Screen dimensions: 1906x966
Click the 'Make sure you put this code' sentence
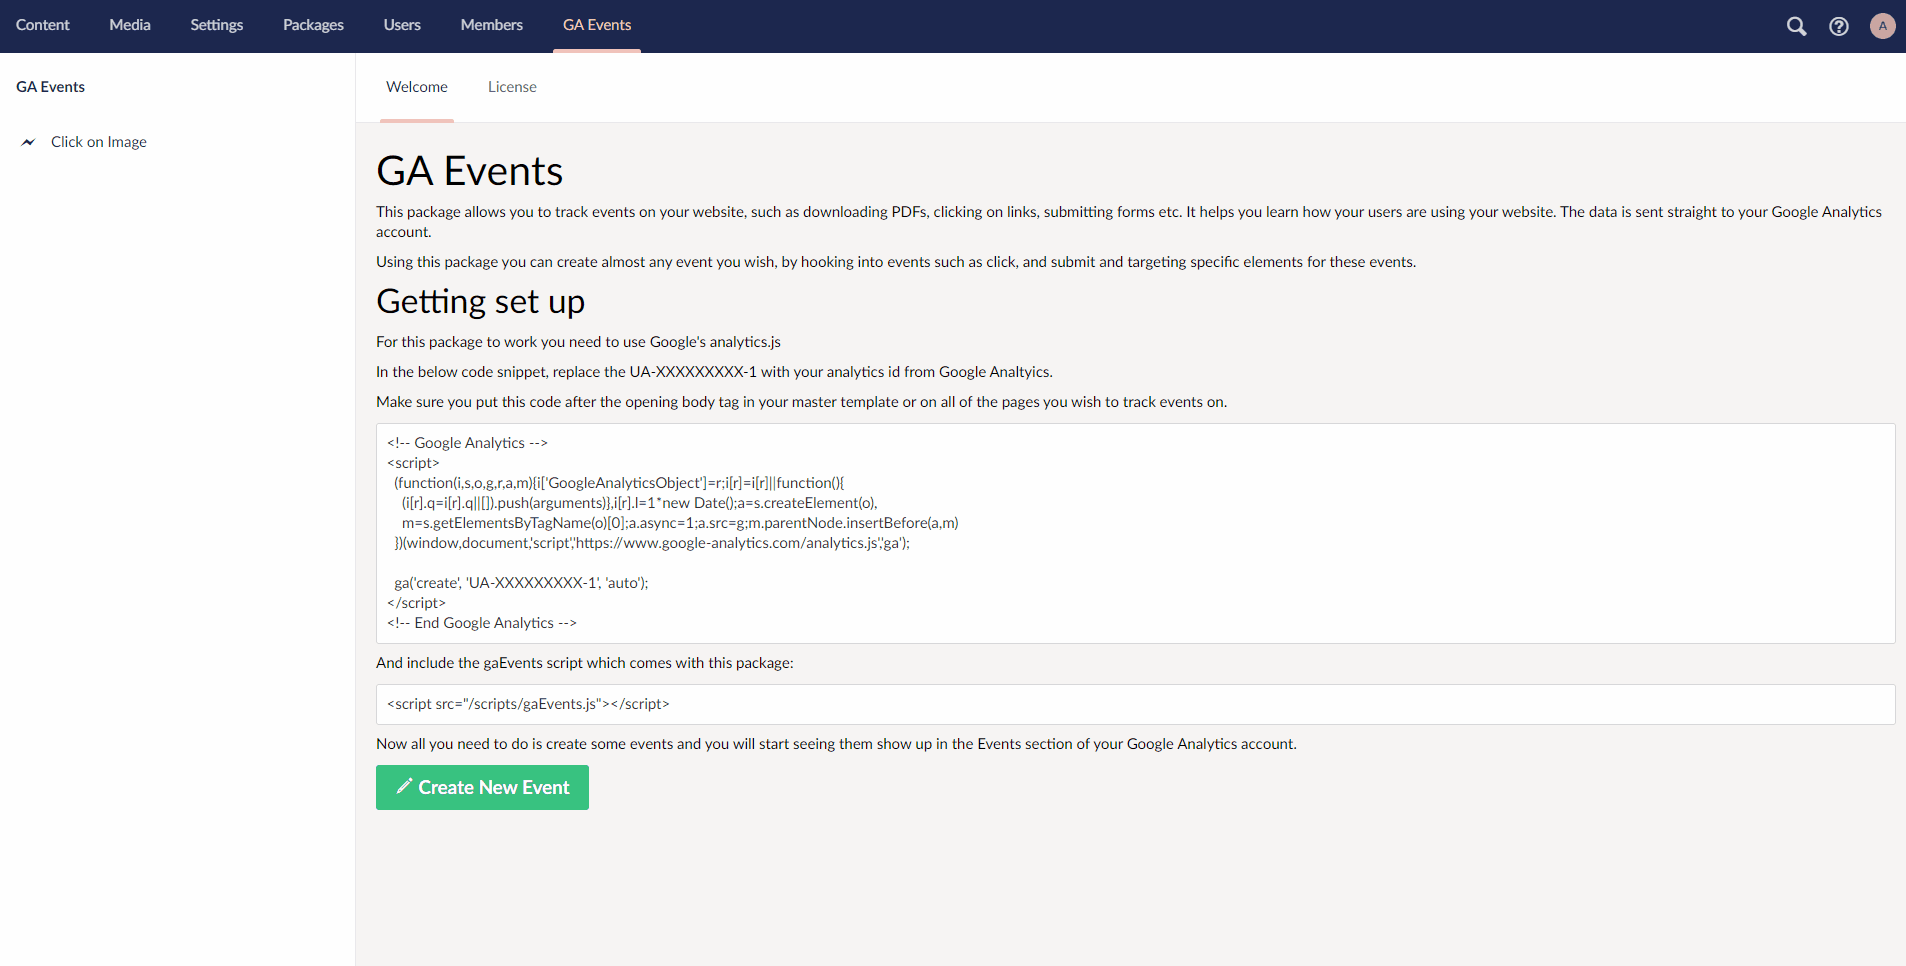(x=801, y=402)
